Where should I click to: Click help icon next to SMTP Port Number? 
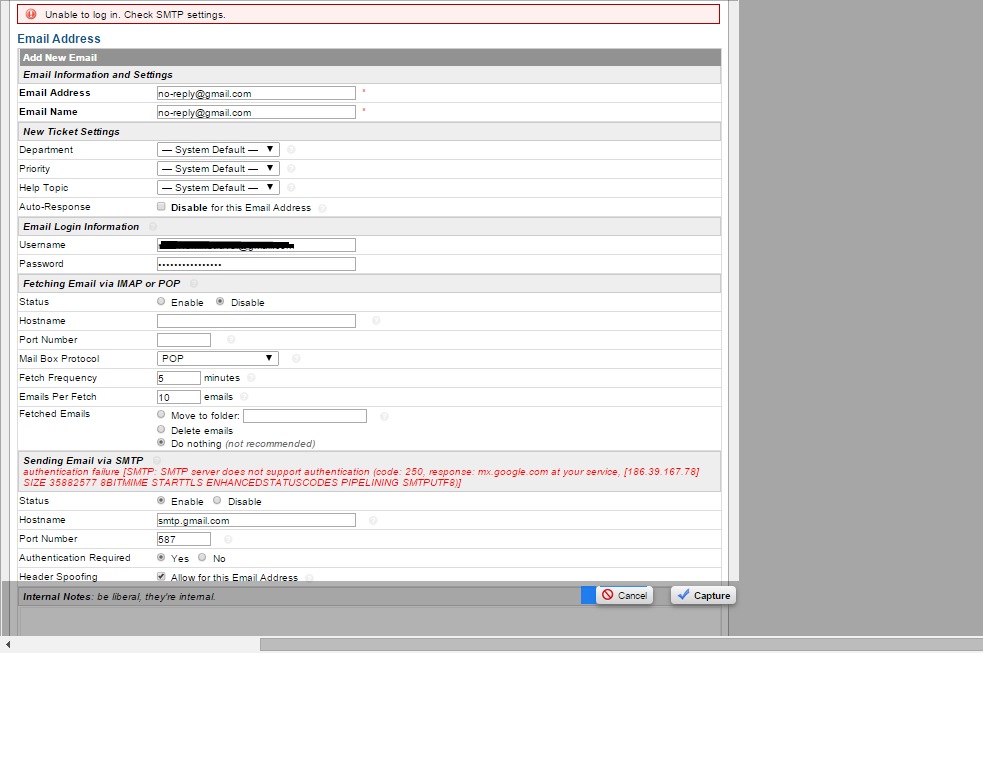[229, 540]
